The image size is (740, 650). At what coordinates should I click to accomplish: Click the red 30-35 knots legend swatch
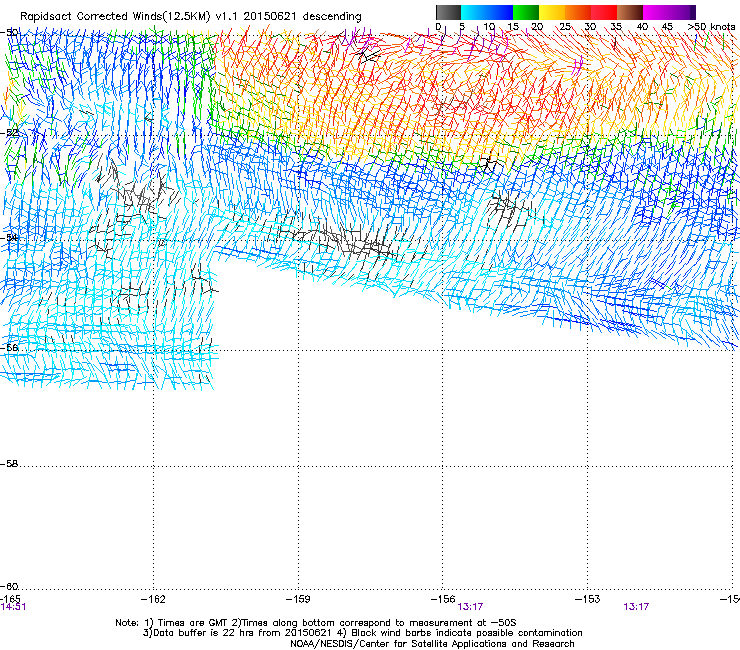pos(604,12)
